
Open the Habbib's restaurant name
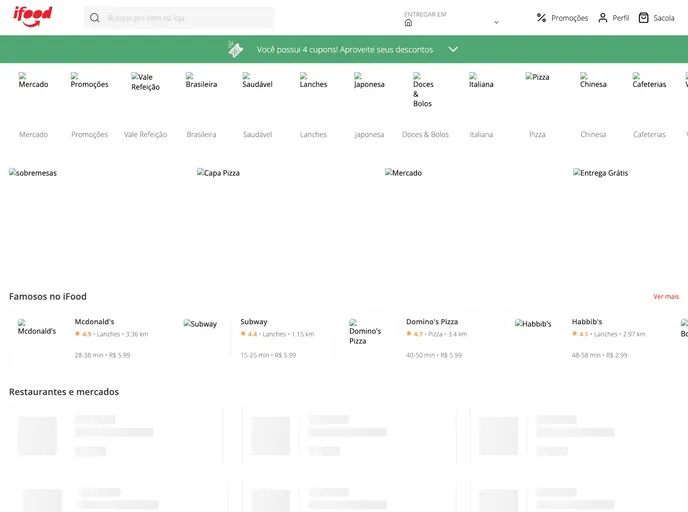[587, 322]
